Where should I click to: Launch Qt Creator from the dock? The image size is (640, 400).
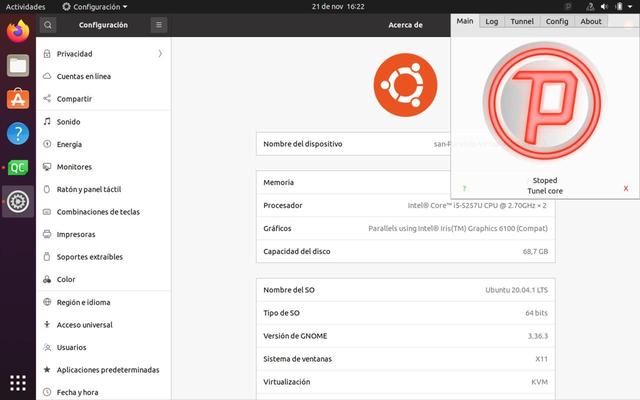[x=18, y=167]
